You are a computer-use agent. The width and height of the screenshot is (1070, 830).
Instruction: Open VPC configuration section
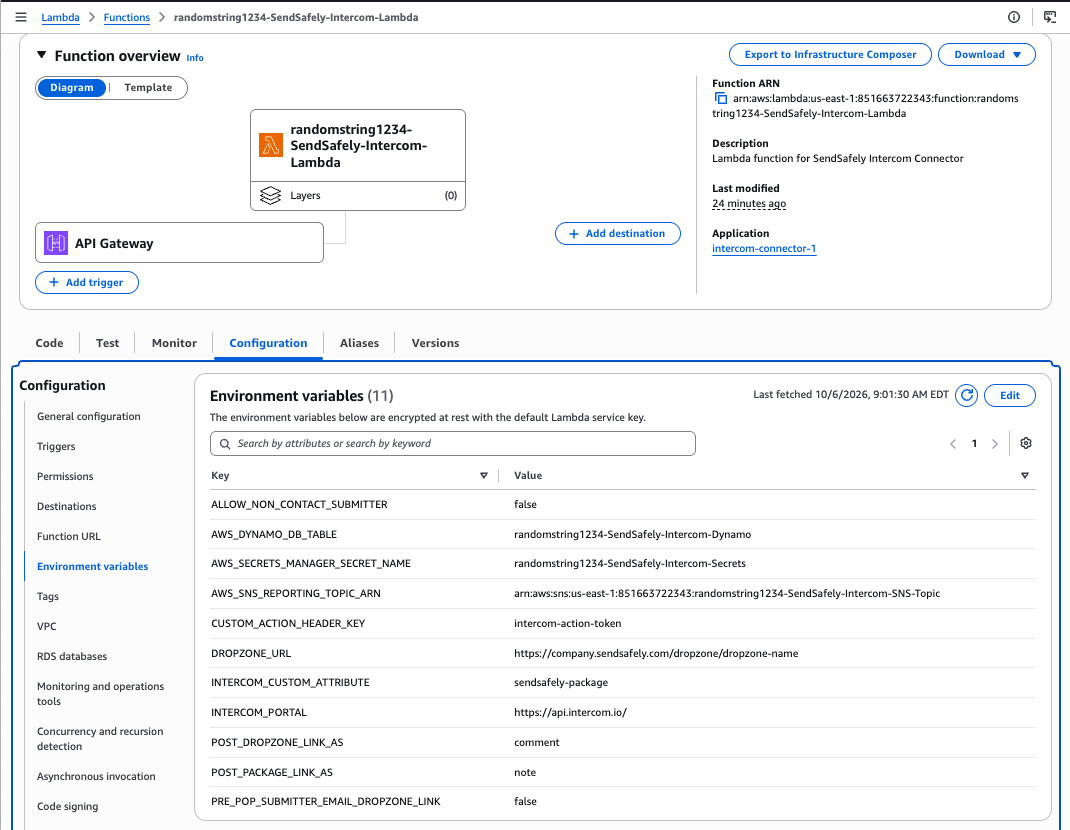point(46,627)
